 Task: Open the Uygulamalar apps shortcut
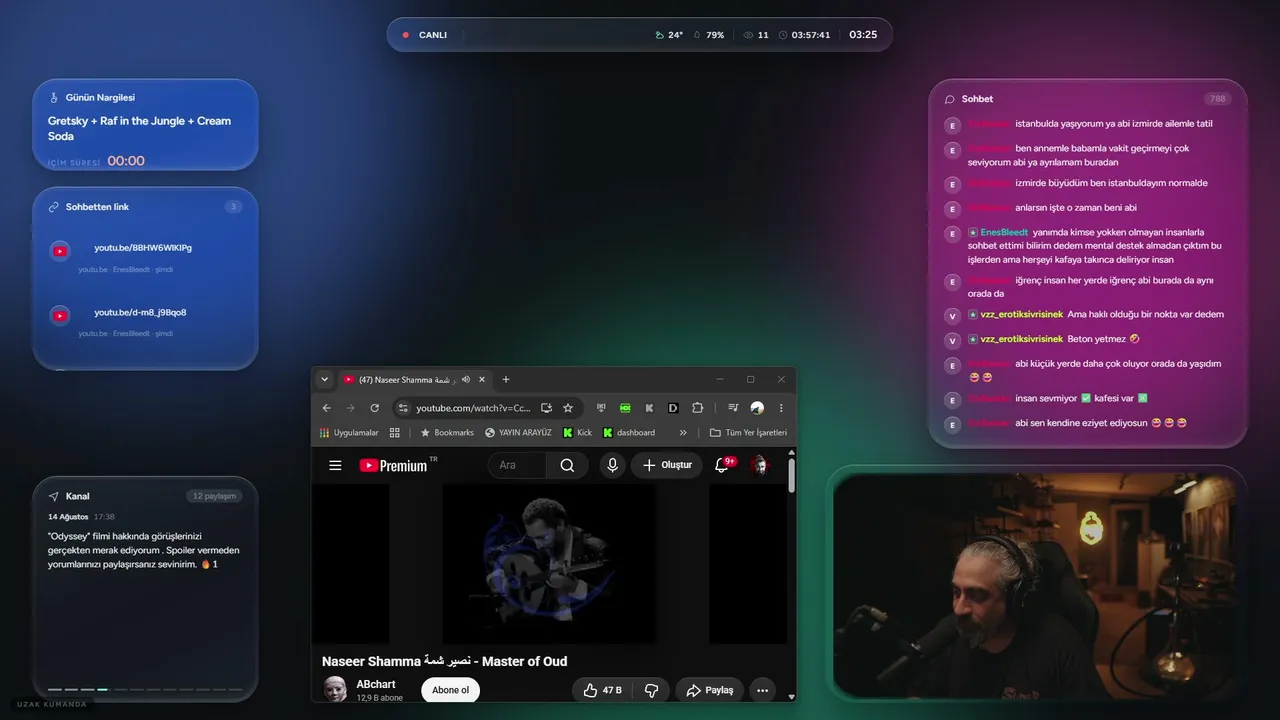tap(349, 433)
